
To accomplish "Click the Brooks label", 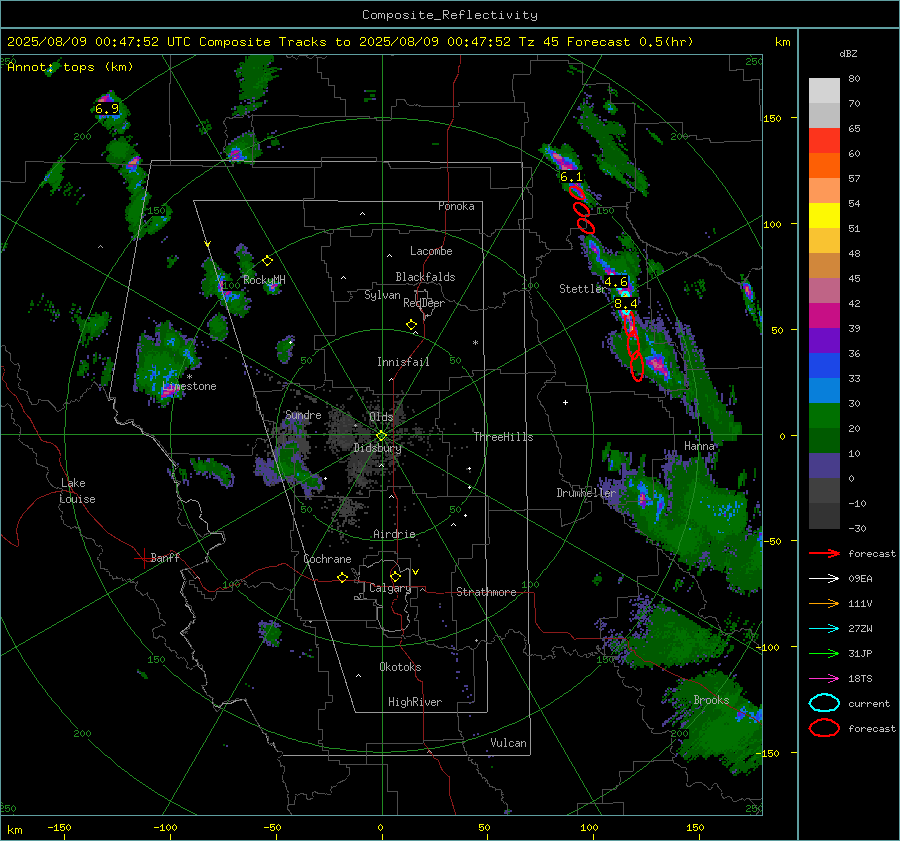I will coord(711,700).
